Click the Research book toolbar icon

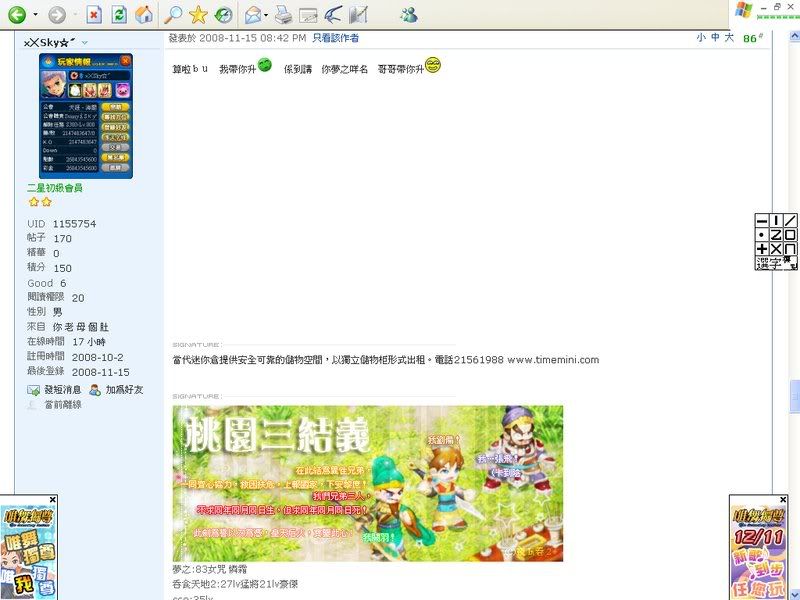(x=358, y=15)
